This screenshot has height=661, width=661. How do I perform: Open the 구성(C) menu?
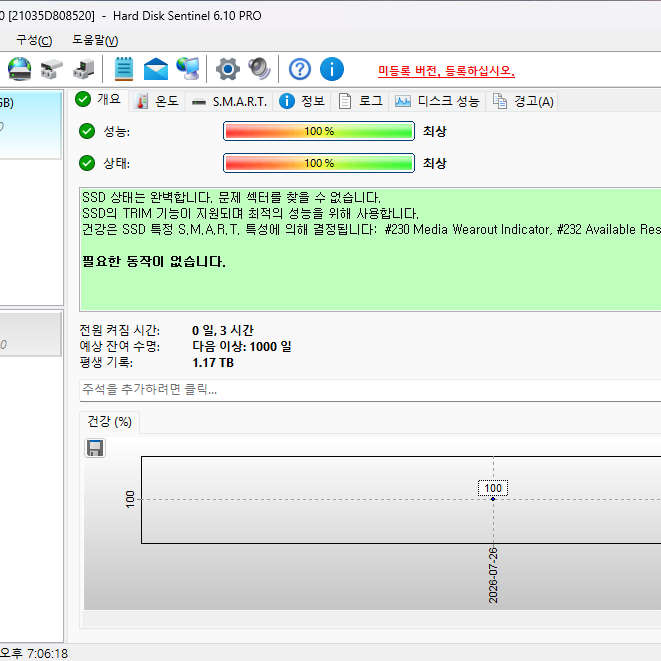point(34,40)
